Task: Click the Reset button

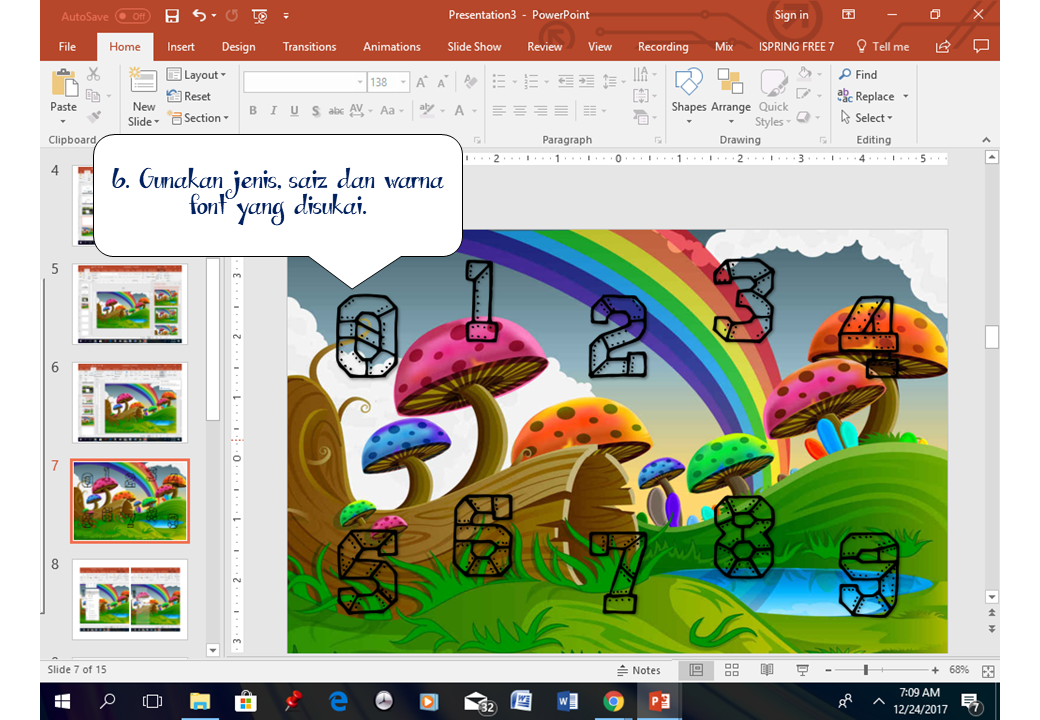Action: 189,96
